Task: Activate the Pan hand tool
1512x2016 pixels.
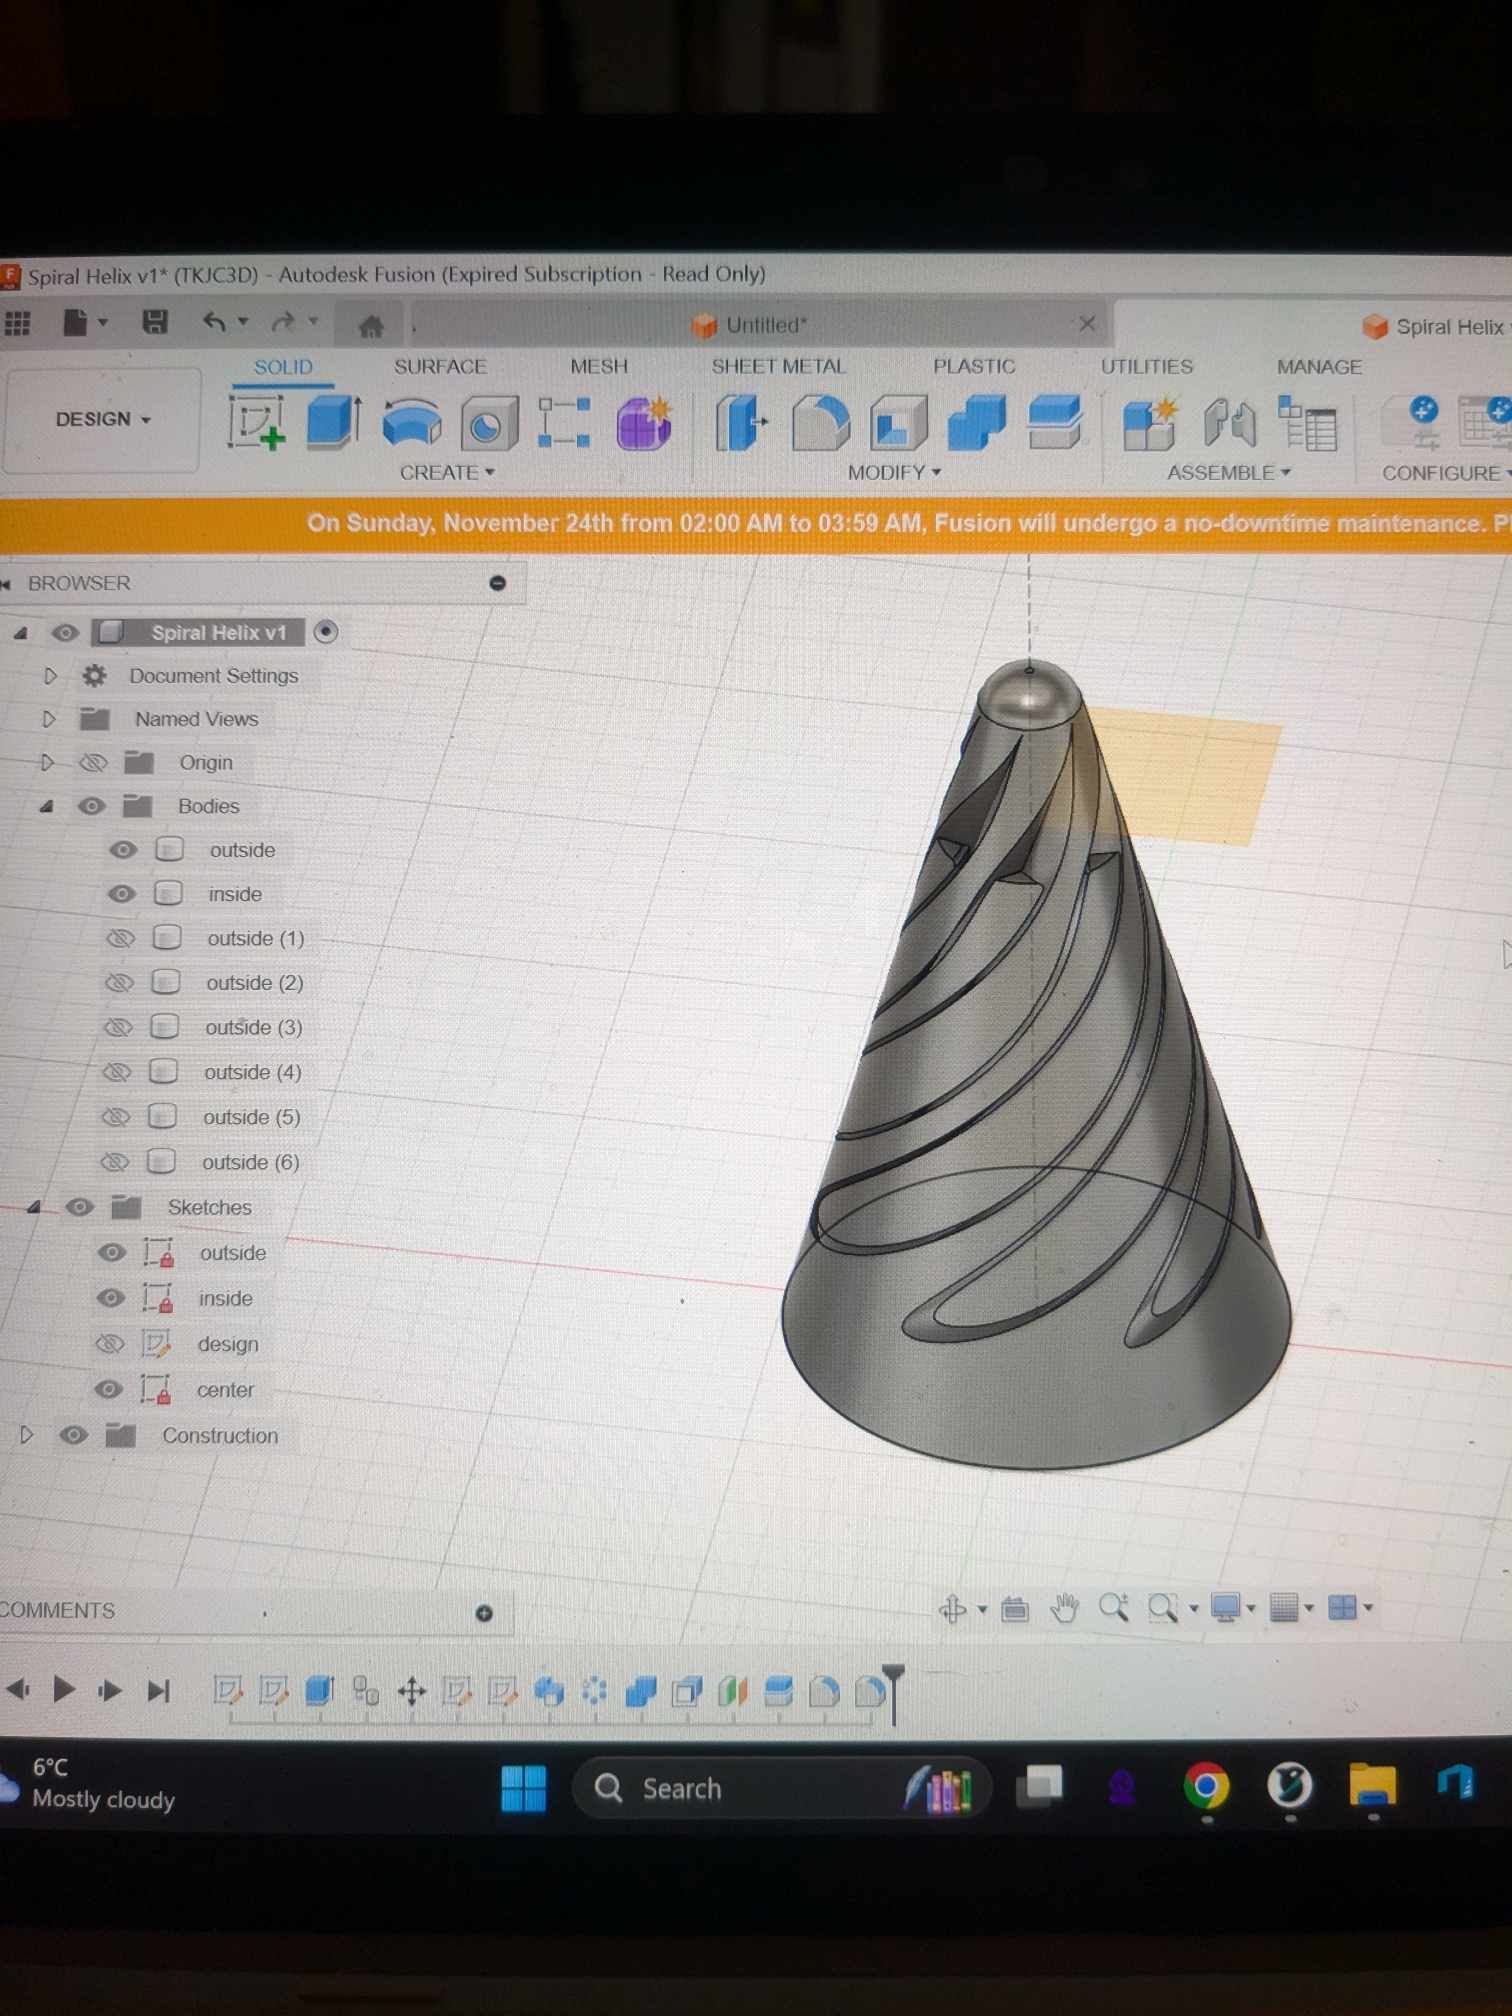Action: 1064,1608
